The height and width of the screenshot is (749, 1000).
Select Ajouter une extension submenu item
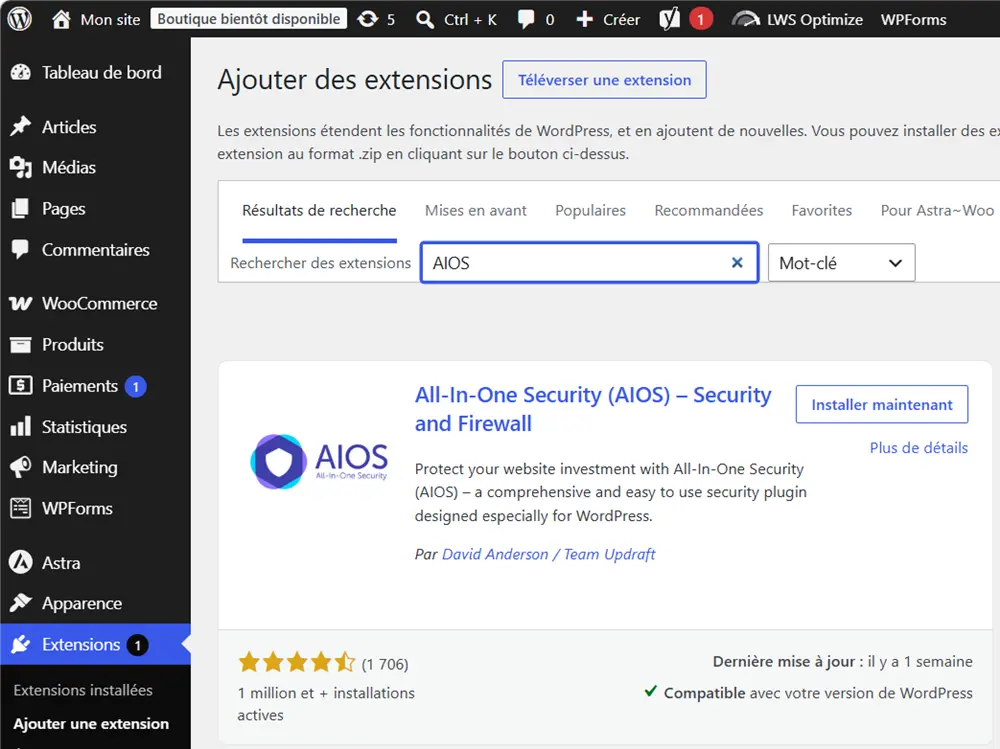point(91,724)
